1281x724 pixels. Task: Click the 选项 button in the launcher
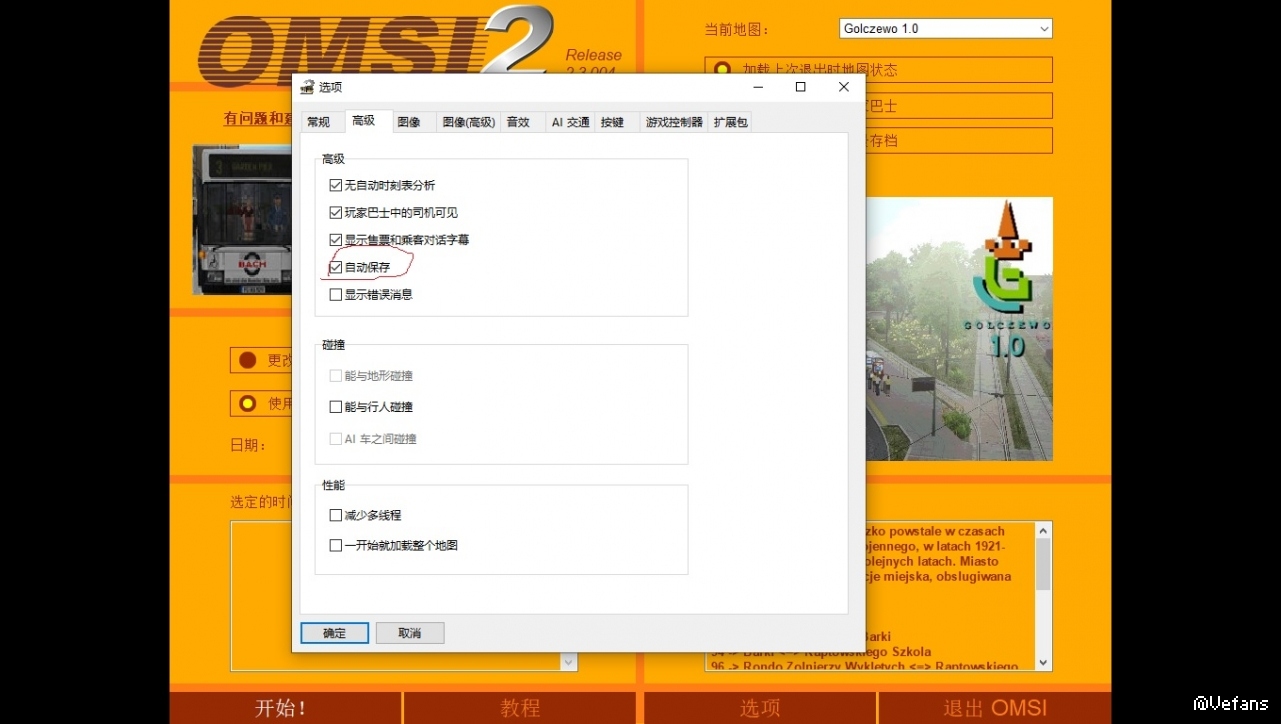[760, 708]
